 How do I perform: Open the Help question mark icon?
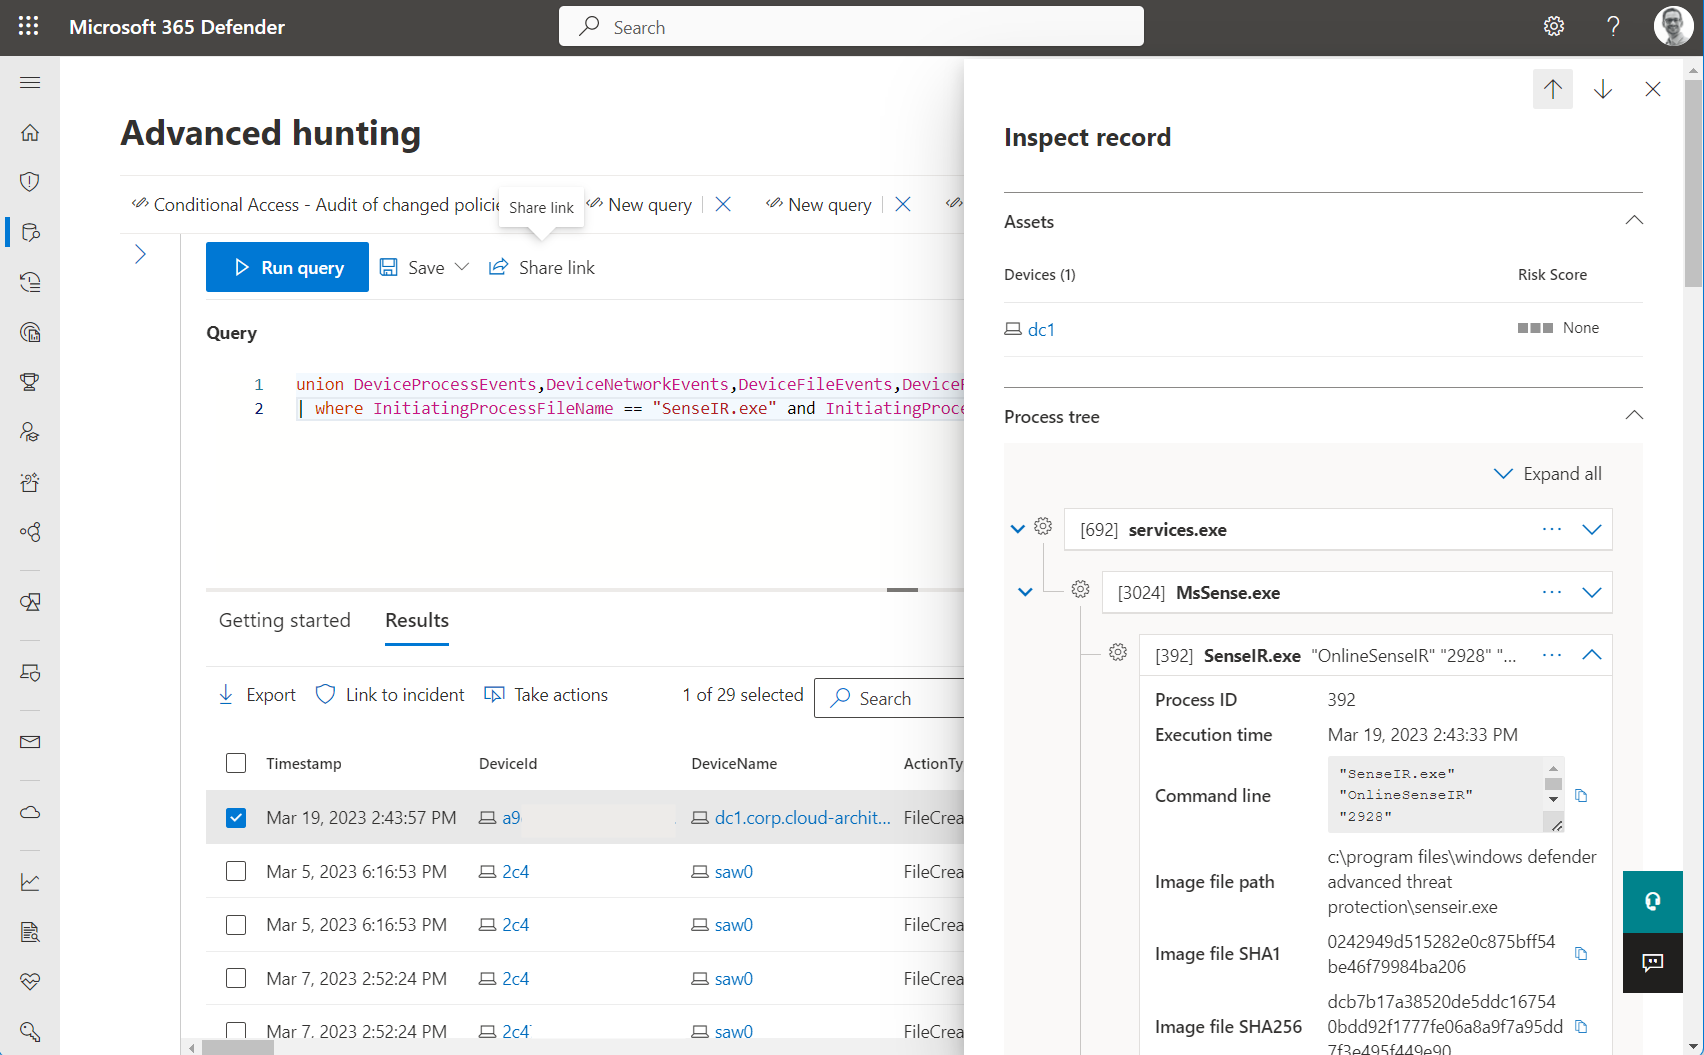pos(1613,27)
